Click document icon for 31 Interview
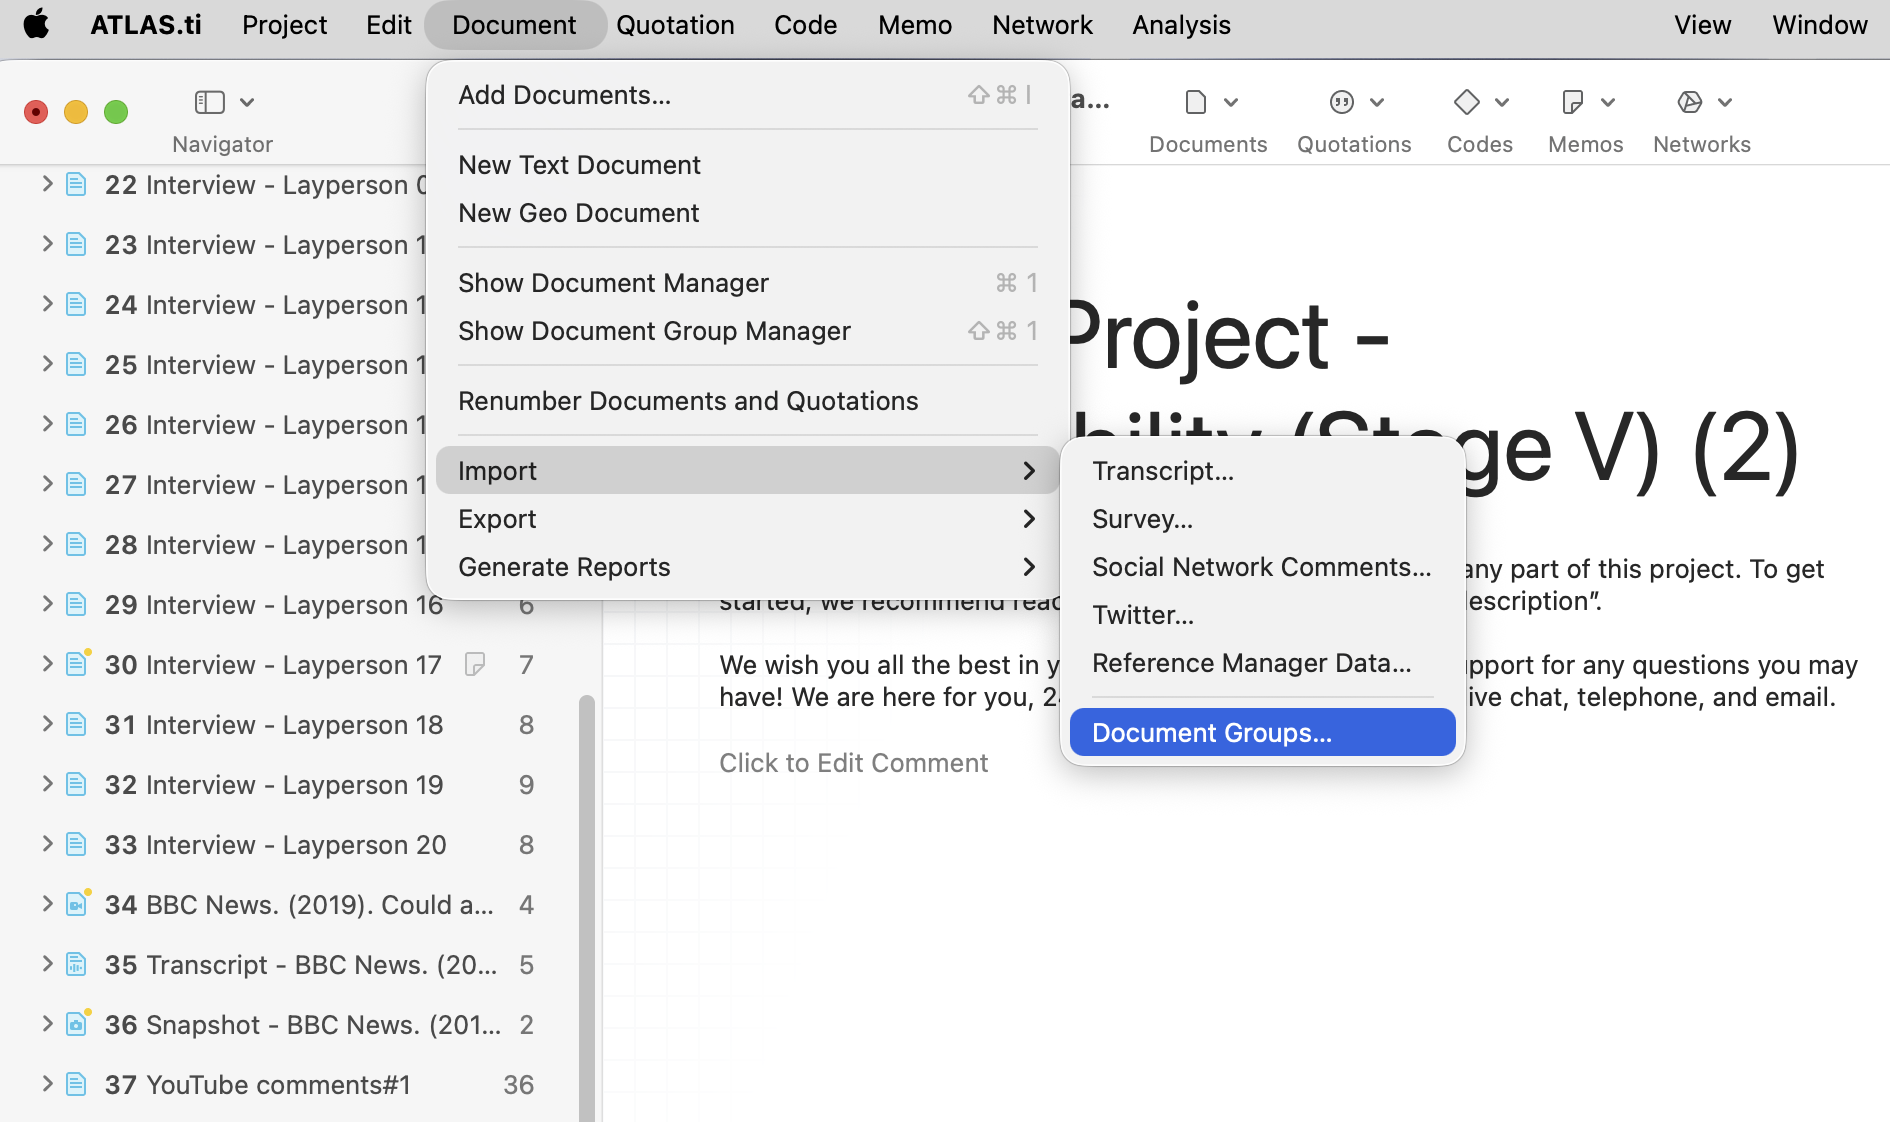The width and height of the screenshot is (1890, 1122). (76, 724)
